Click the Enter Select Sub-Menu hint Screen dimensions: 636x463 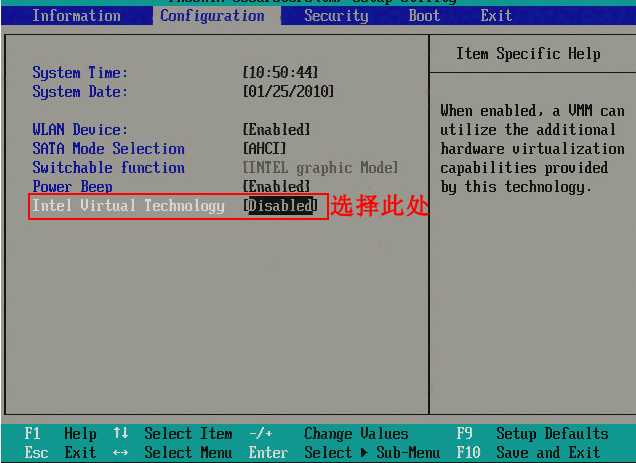tap(344, 452)
